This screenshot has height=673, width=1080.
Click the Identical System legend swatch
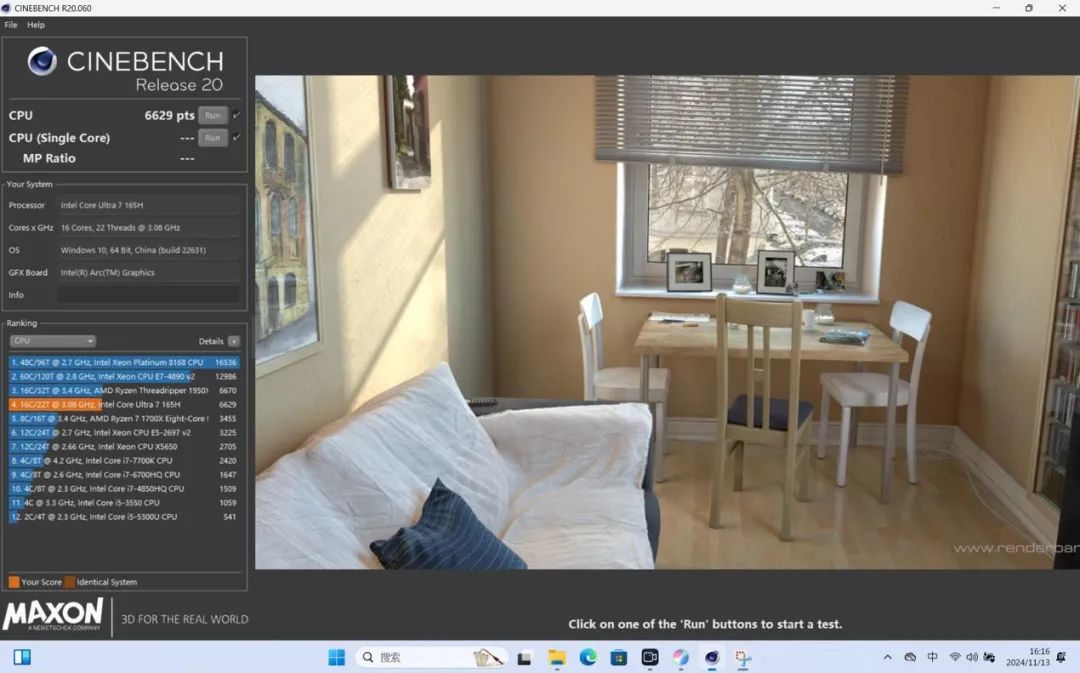pos(70,582)
